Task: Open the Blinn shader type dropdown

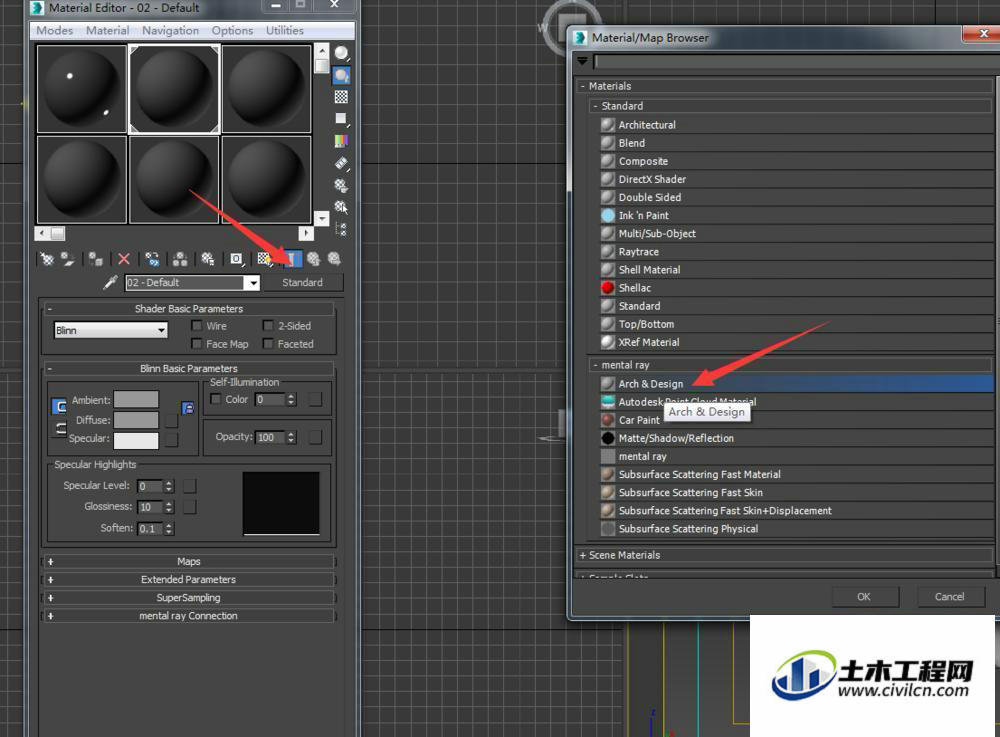Action: 111,330
